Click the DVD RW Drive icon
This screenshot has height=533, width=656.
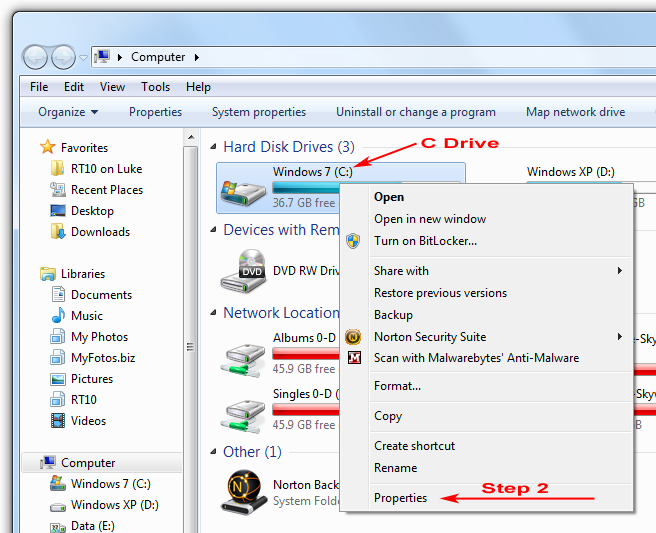pyautogui.click(x=243, y=271)
